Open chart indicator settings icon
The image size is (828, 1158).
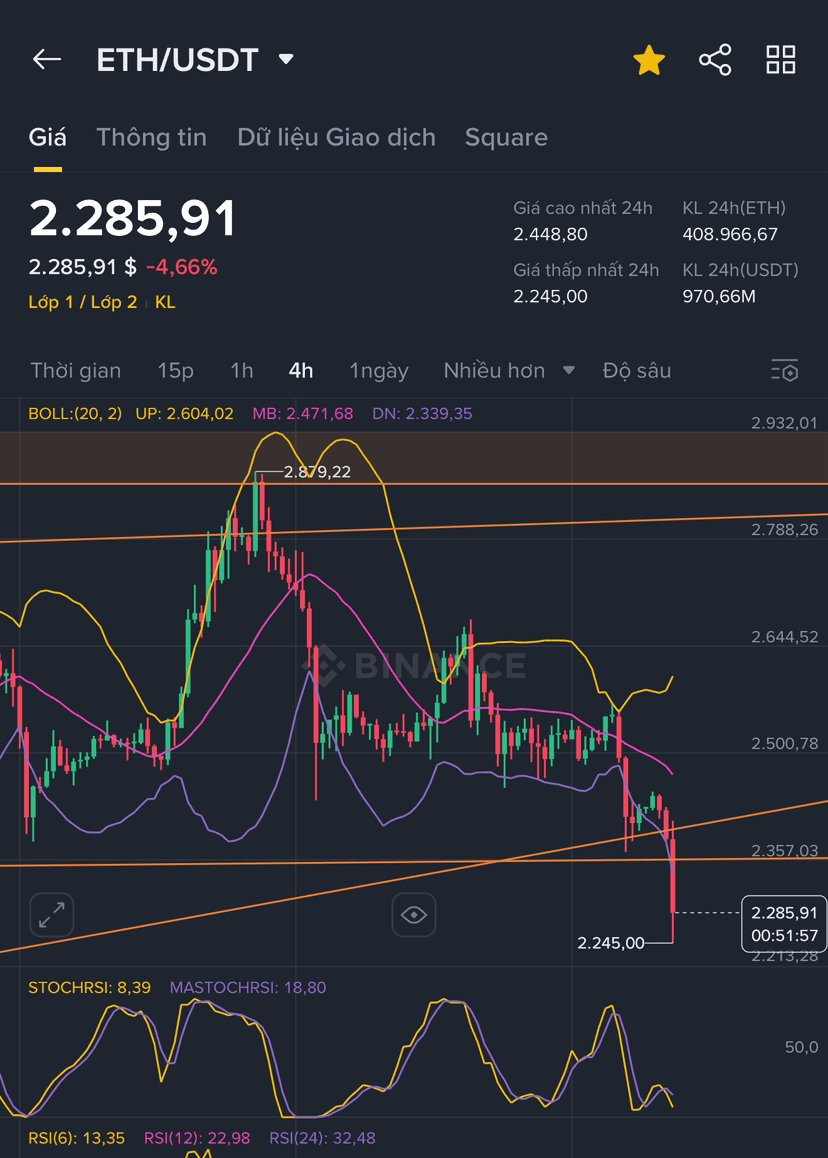coord(785,370)
